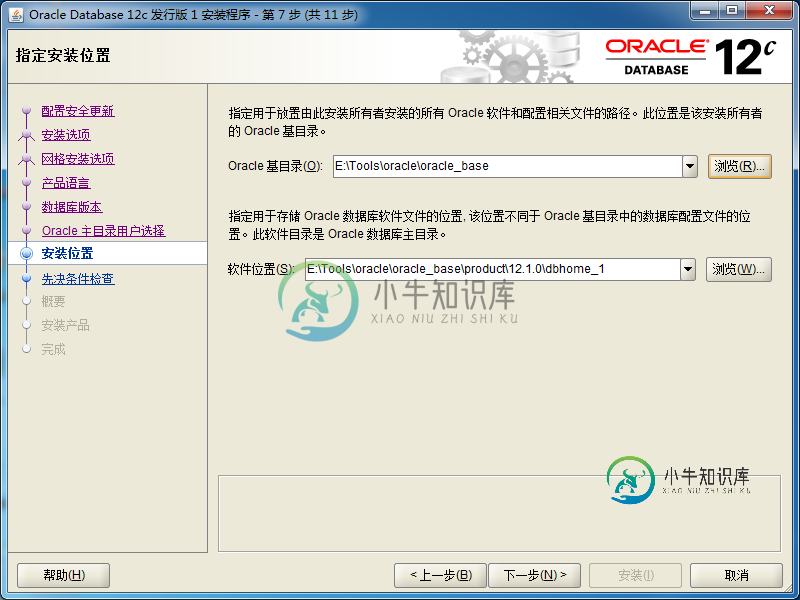Click the step dot beside Oracle 主目录用户选择
The width and height of the screenshot is (800, 600).
coord(27,231)
